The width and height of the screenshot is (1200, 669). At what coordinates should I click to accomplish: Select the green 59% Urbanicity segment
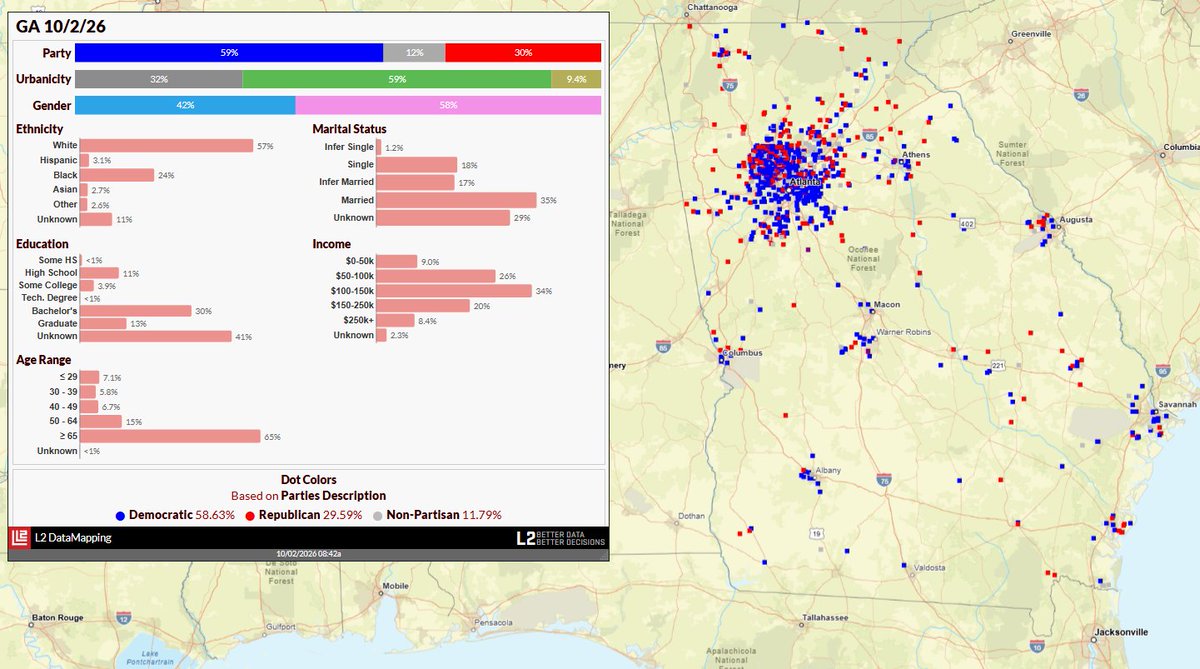(x=396, y=79)
